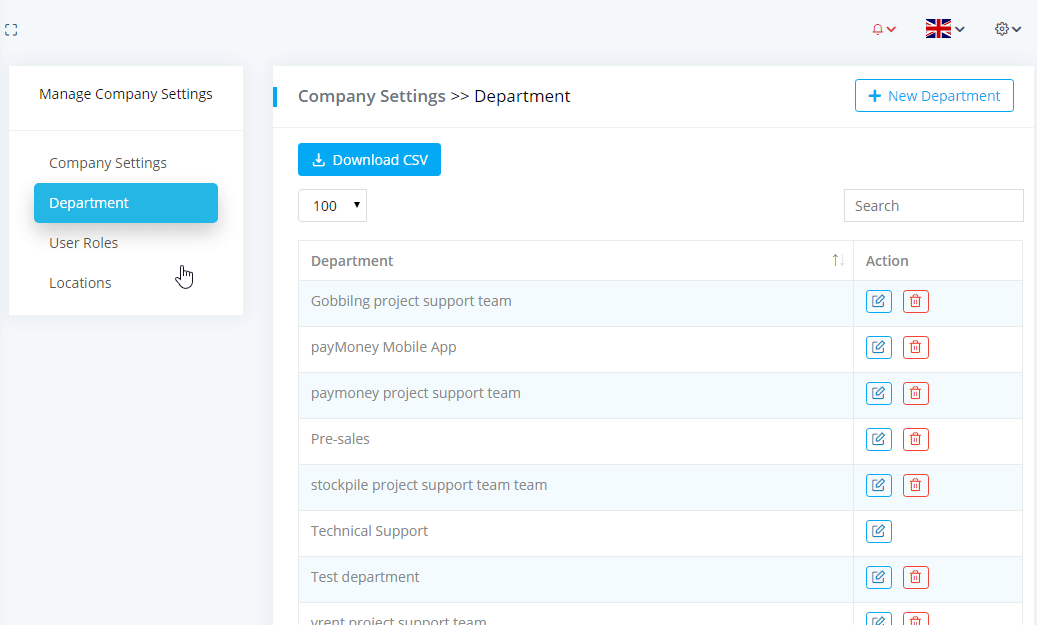Edit the Gobbilng project support team department
This screenshot has height=625, width=1037.
tap(878, 301)
